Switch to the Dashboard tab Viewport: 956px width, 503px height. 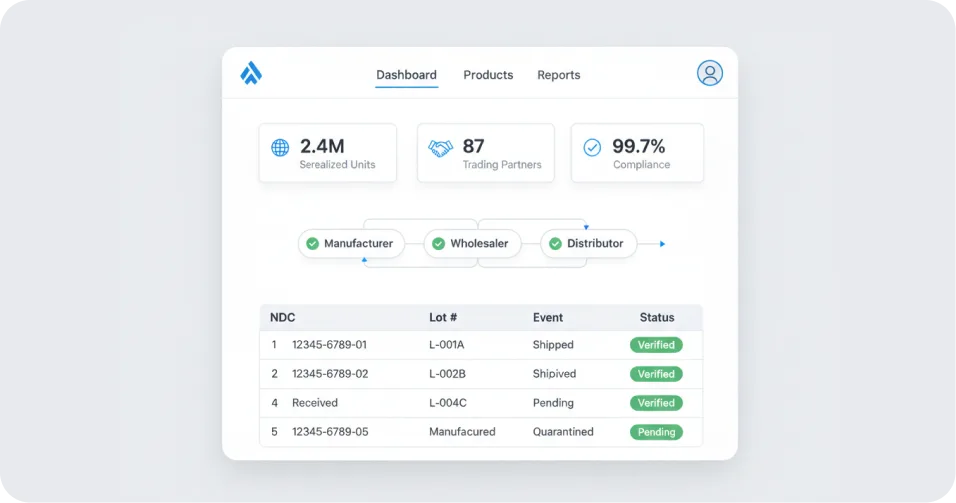[x=406, y=75]
